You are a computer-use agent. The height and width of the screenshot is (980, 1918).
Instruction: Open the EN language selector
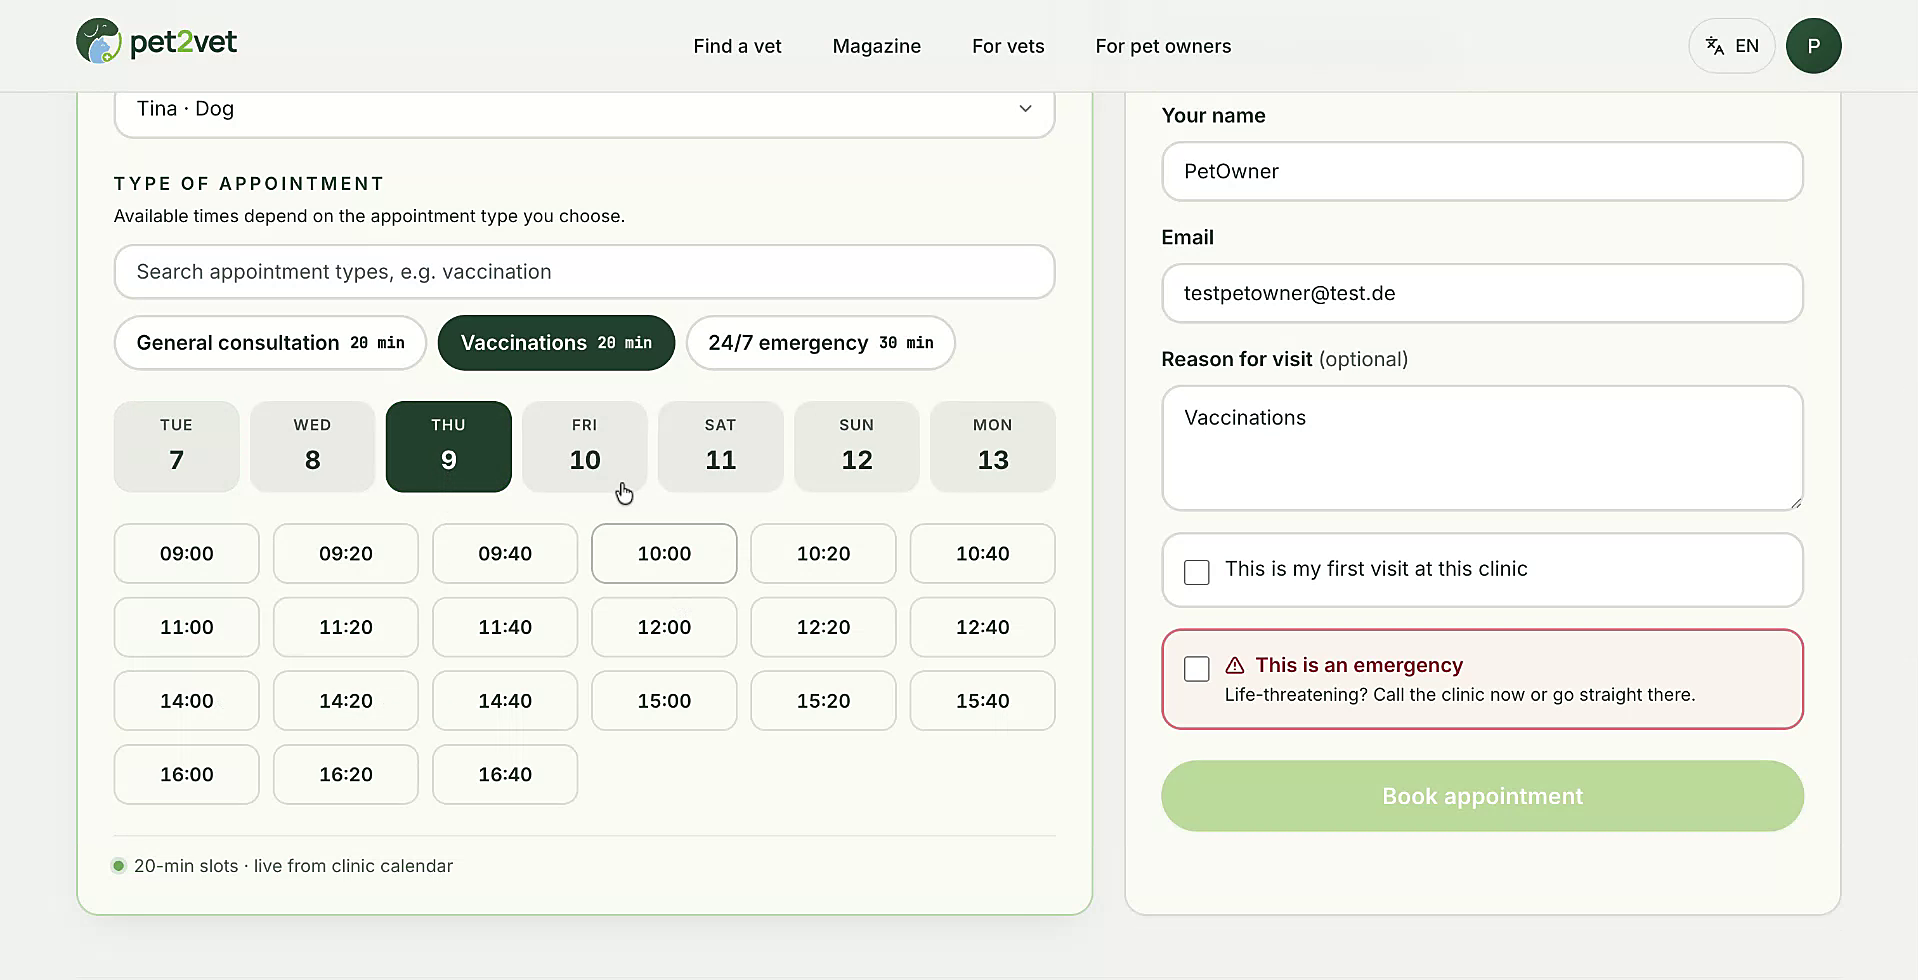[1731, 46]
